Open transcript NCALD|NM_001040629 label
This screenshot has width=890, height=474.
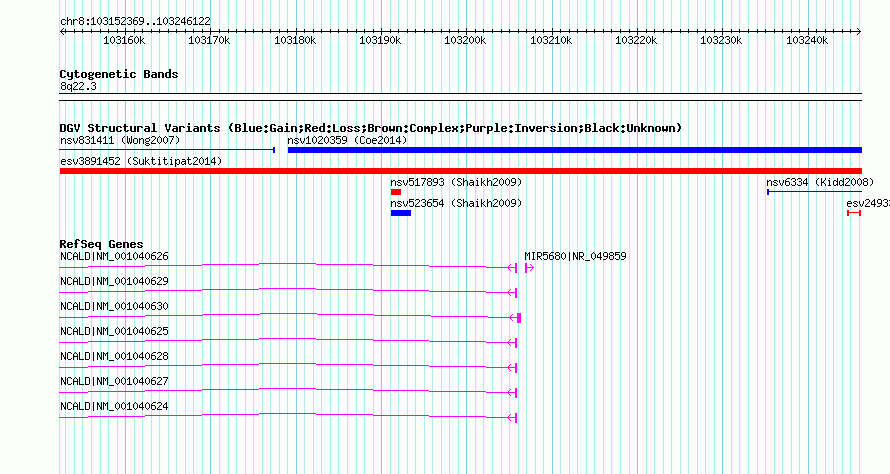coord(114,281)
